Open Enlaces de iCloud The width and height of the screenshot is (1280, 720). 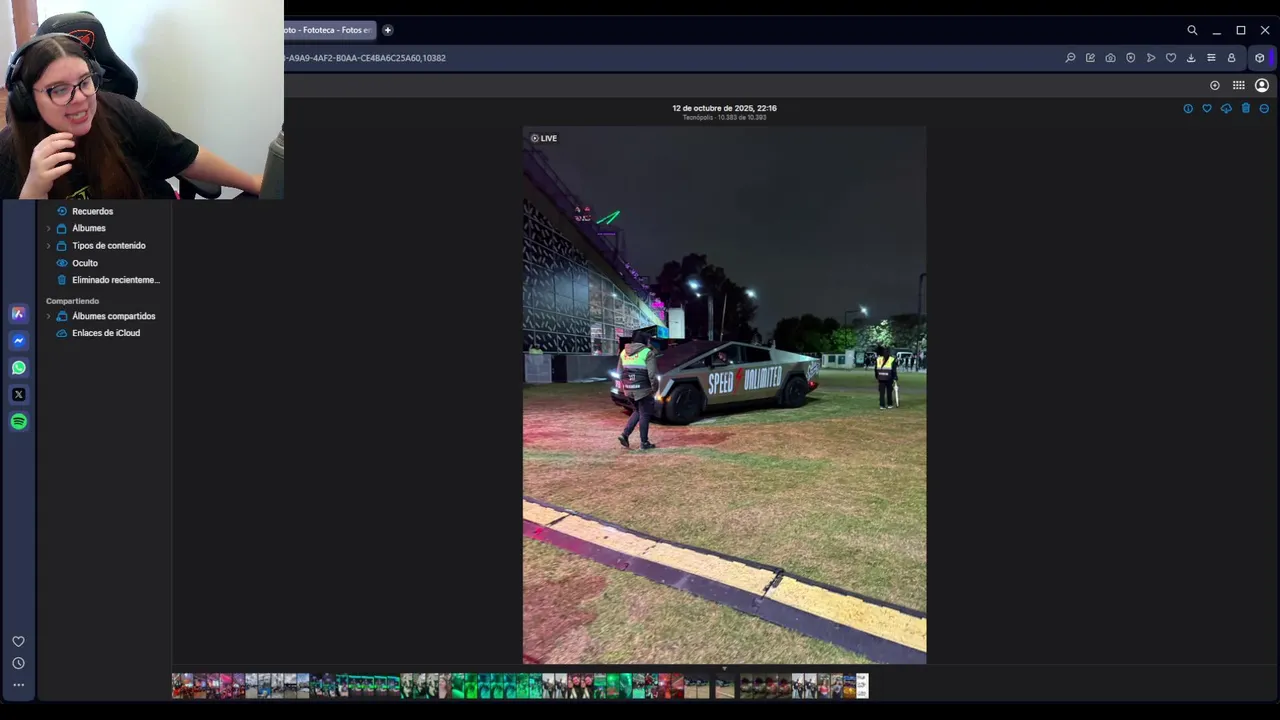105,333
